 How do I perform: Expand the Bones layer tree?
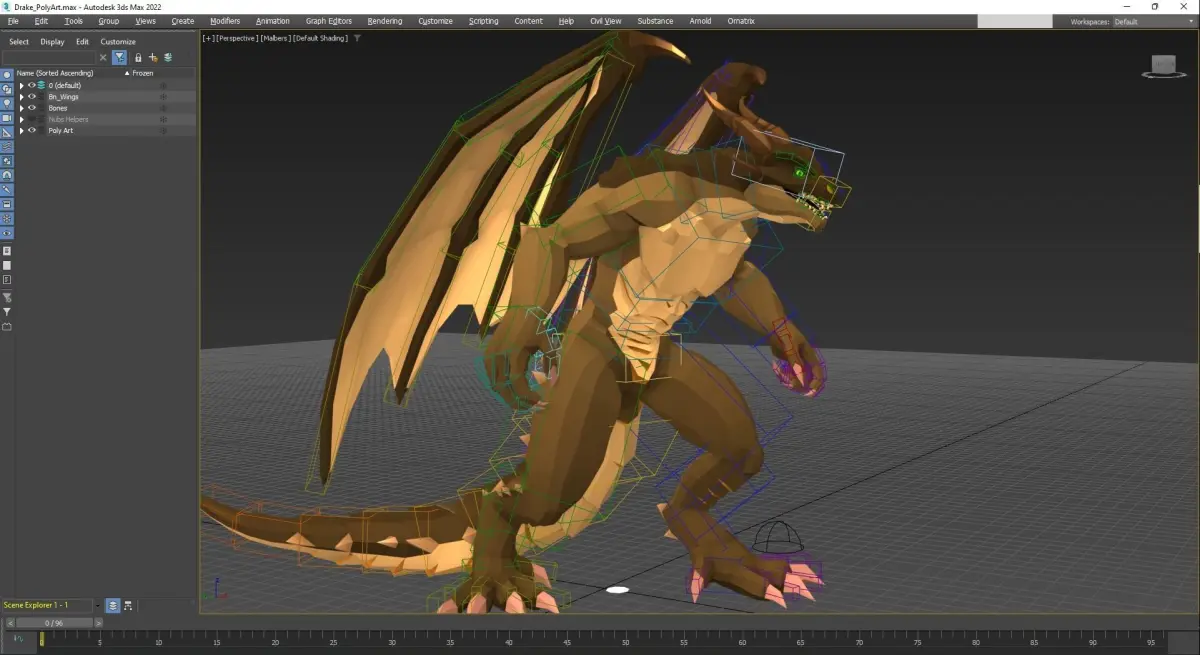click(x=21, y=108)
